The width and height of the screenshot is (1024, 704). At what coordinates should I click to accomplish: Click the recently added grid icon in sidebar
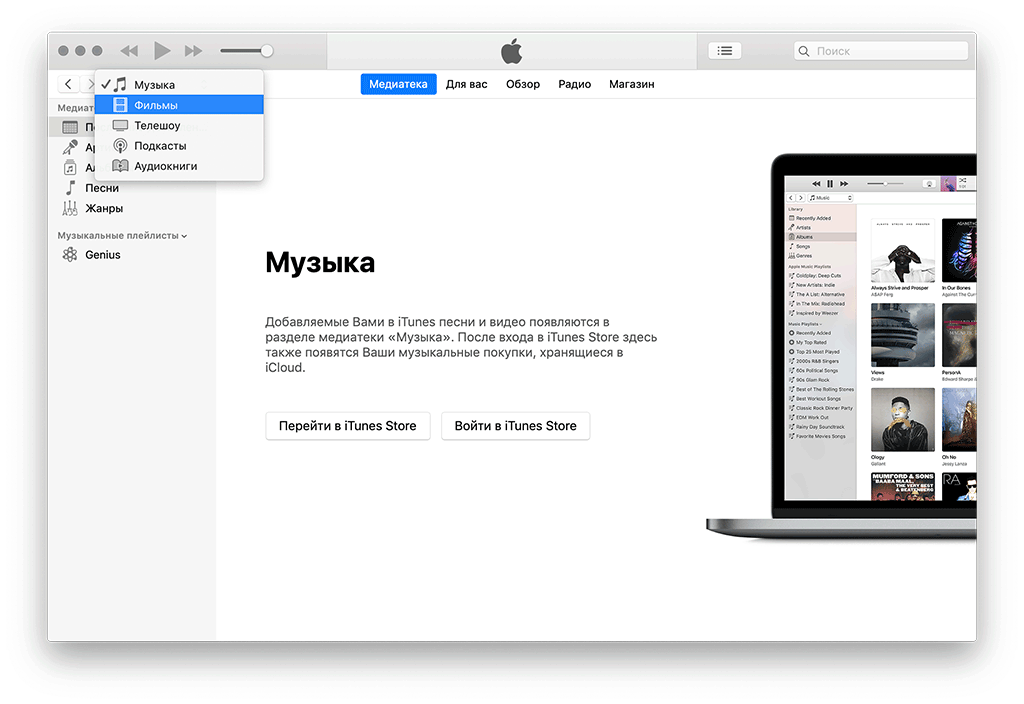[70, 127]
